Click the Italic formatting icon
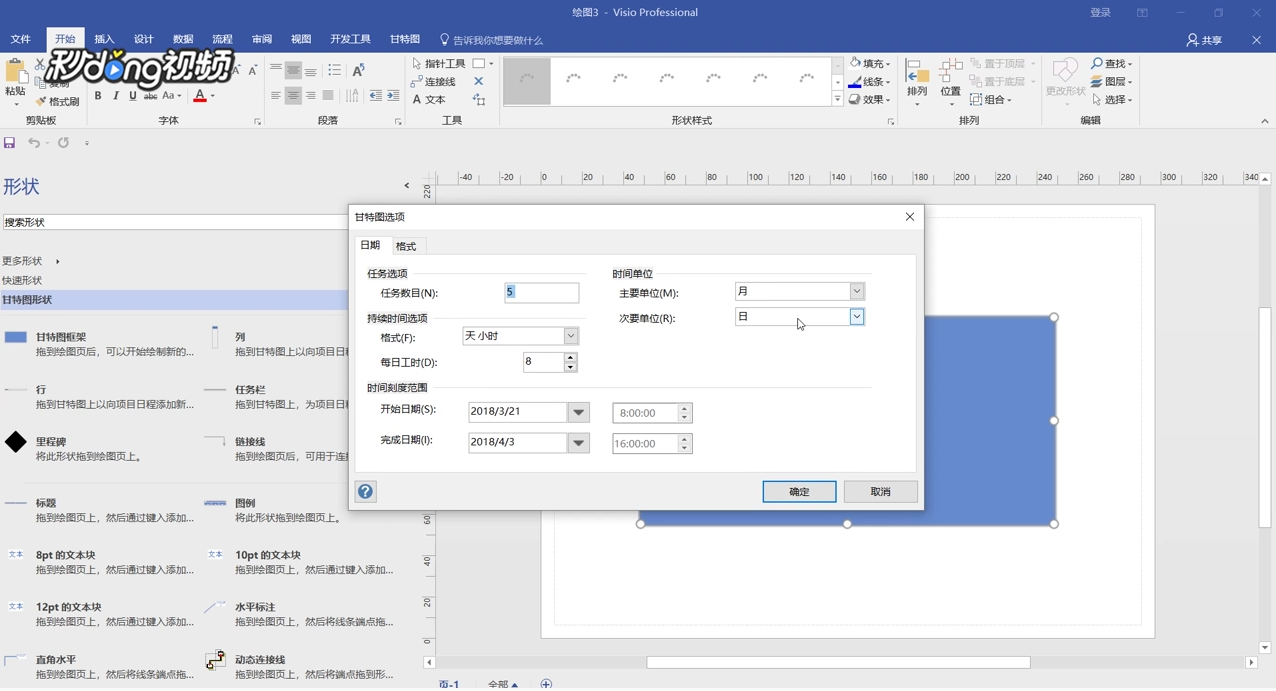Viewport: 1276px width, 691px height. point(116,96)
